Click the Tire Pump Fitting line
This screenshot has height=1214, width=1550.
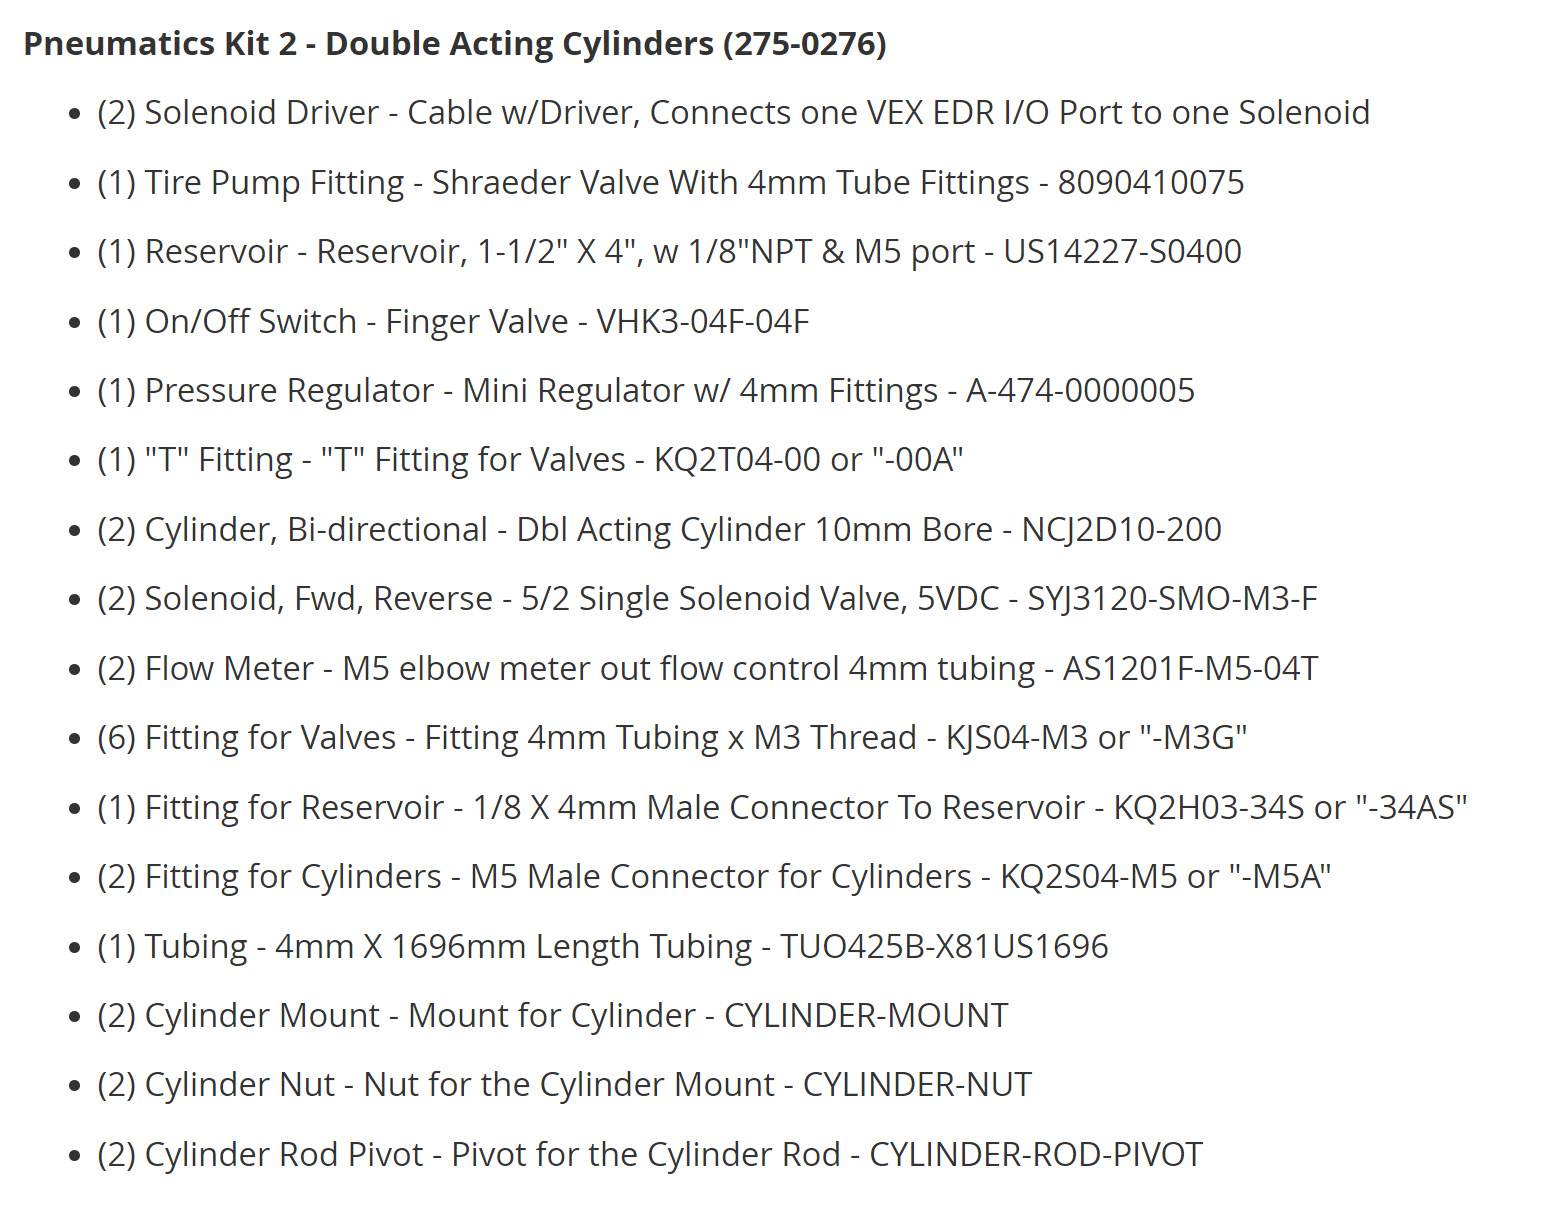(670, 183)
